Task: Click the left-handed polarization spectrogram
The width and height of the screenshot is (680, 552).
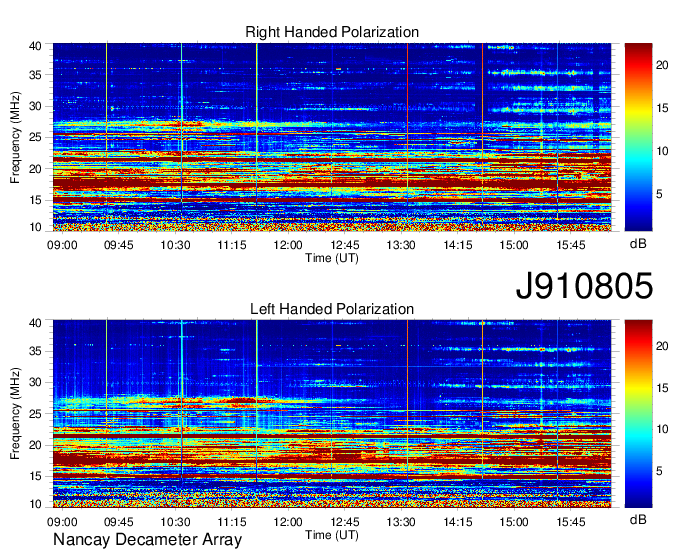Action: [332, 414]
